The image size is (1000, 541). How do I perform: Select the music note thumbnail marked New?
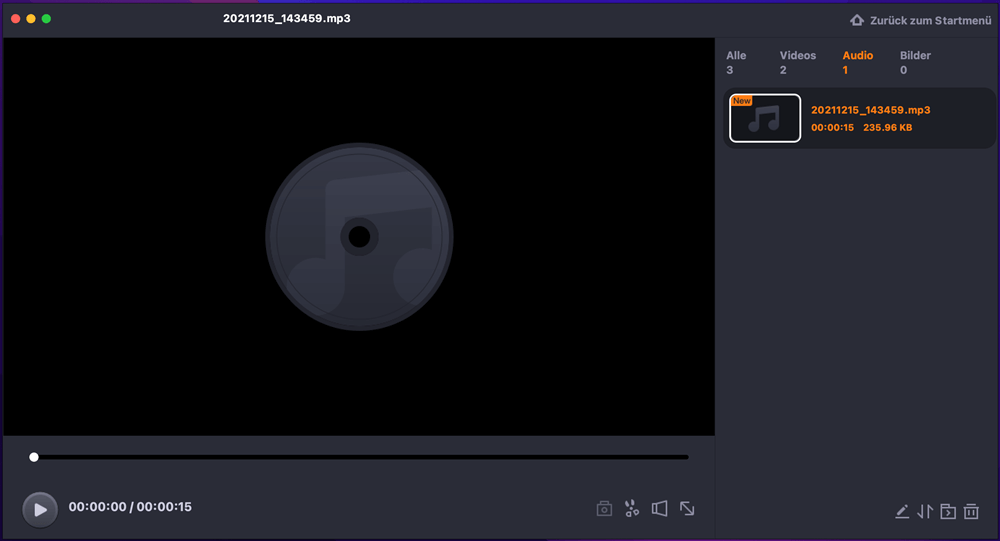(x=765, y=118)
